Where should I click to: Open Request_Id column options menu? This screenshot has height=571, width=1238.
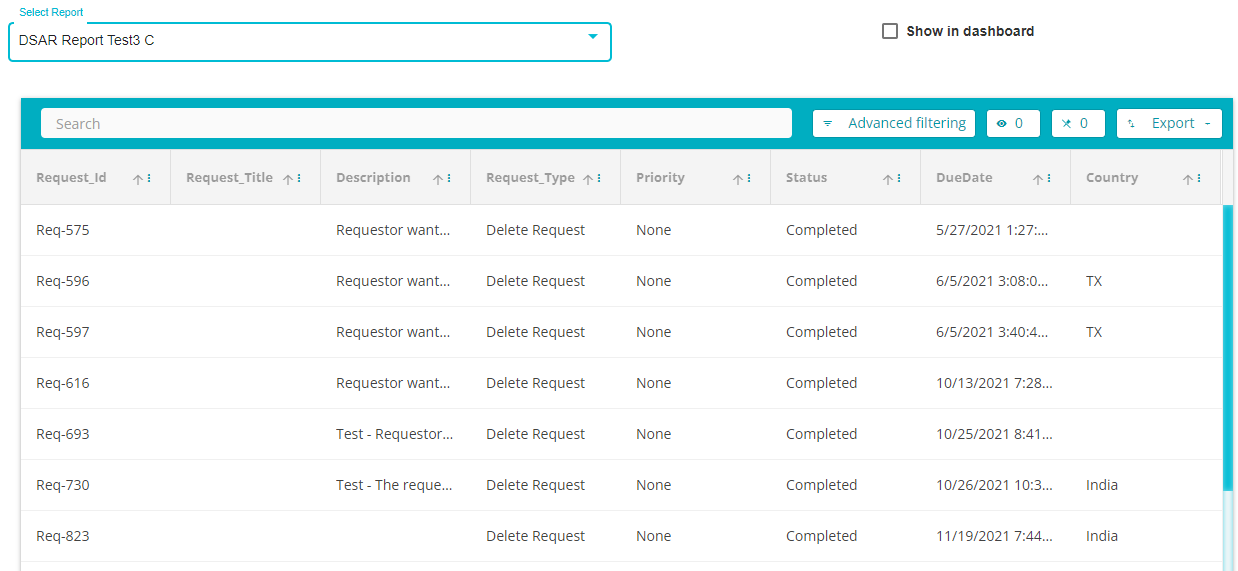tap(149, 179)
